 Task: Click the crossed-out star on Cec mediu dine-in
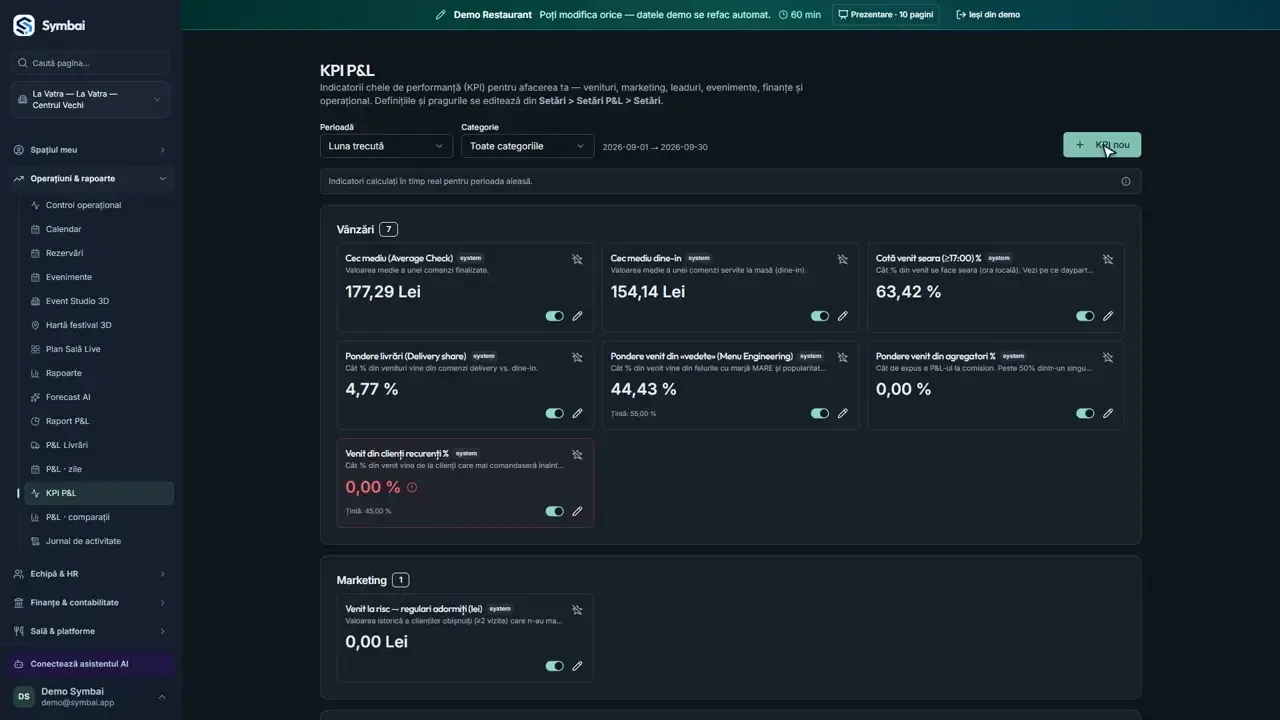coord(843,259)
